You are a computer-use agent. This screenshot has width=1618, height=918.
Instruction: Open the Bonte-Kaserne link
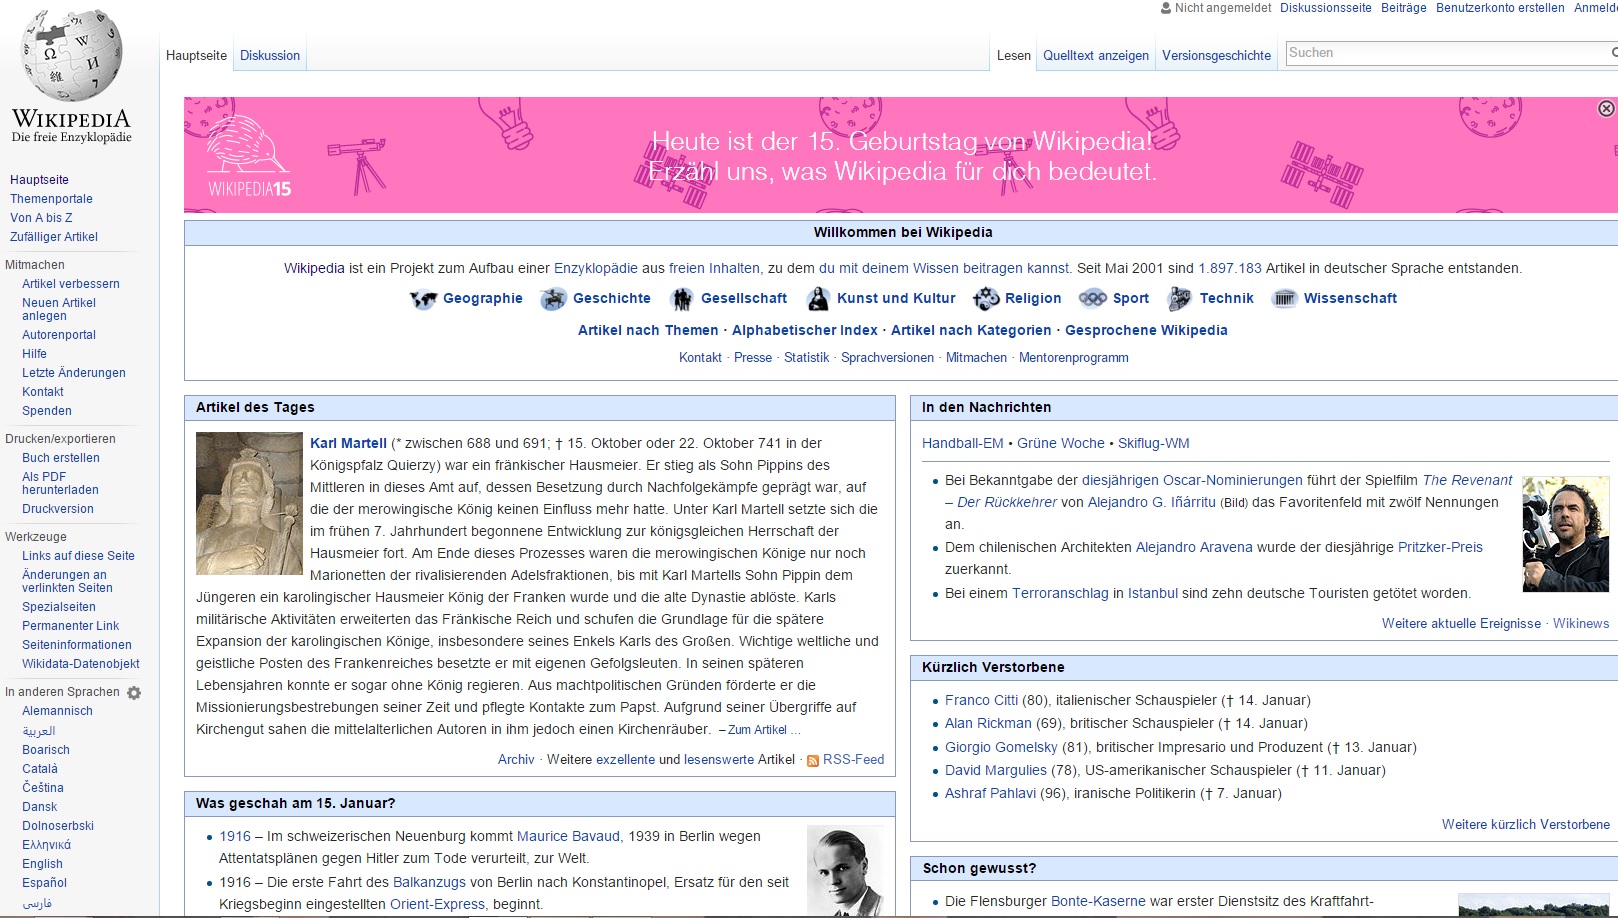pos(1098,901)
